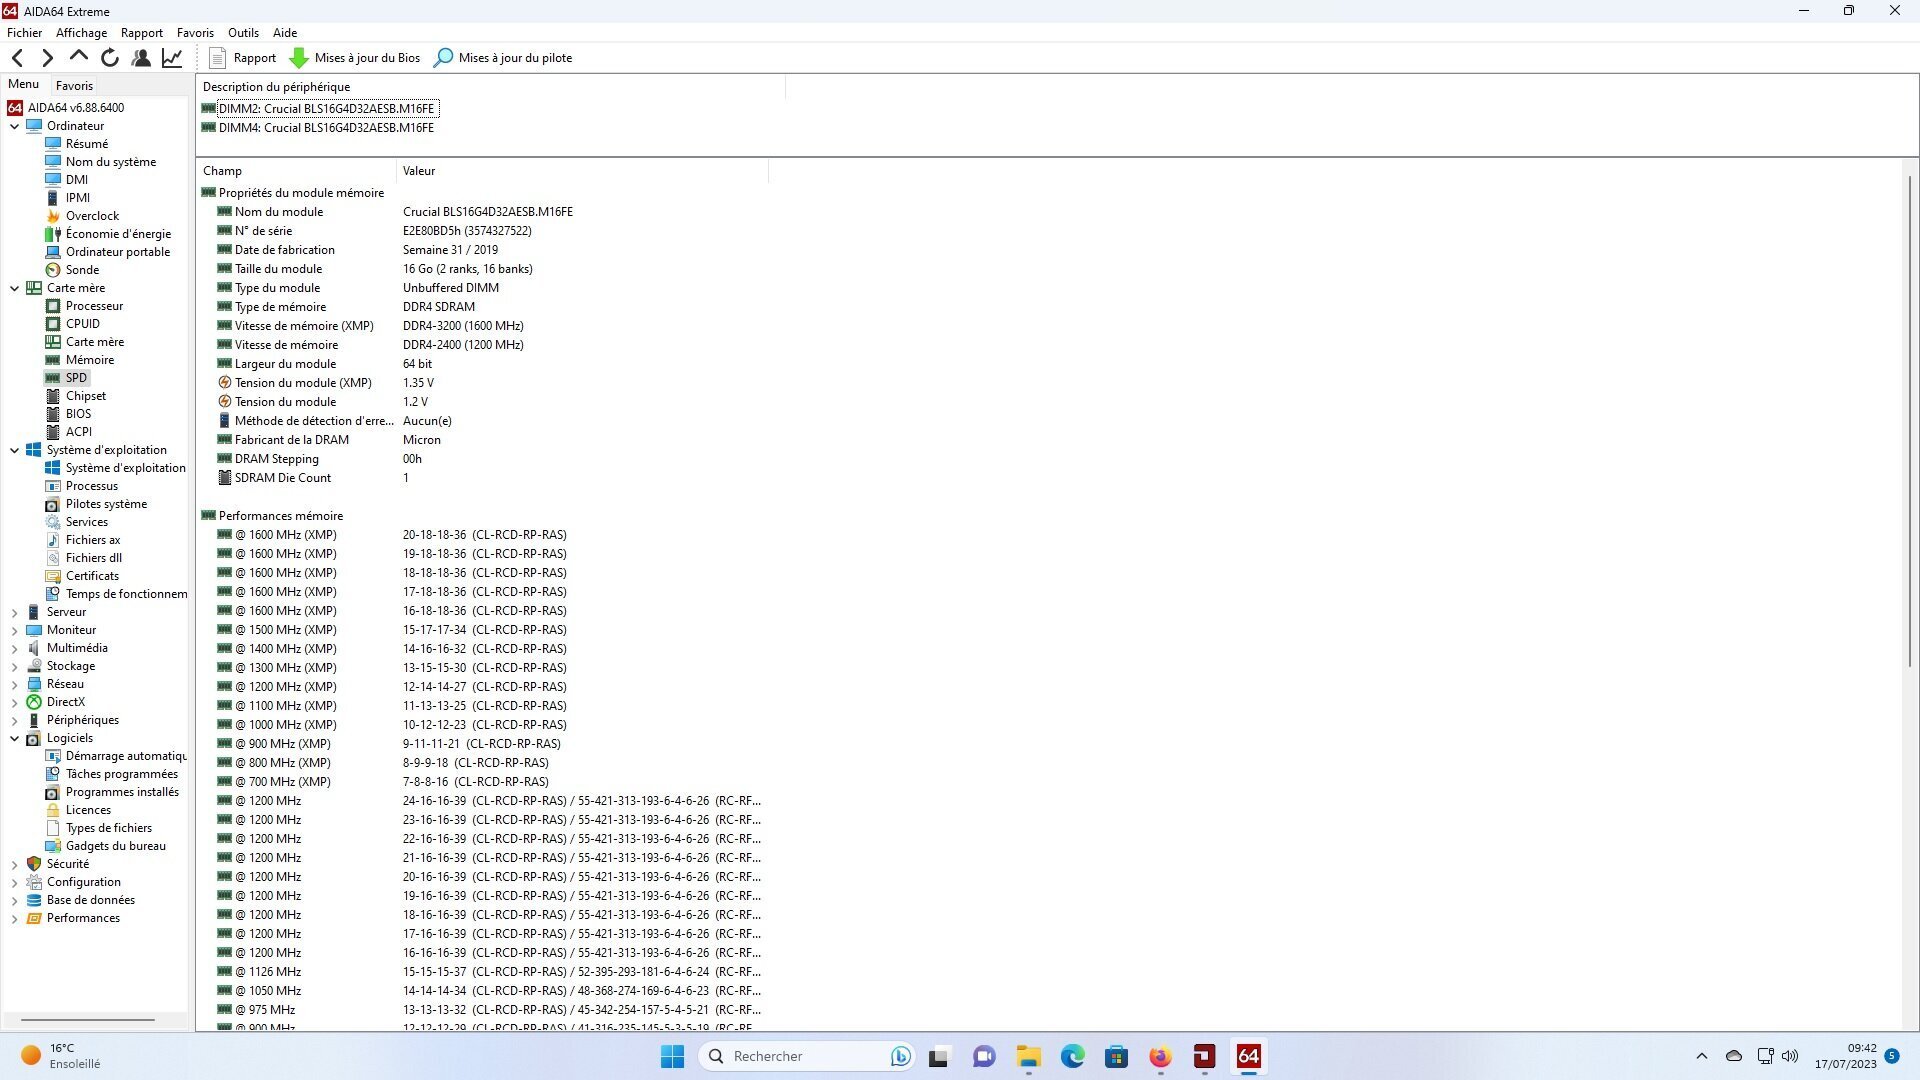Viewport: 1920px width, 1080px height.
Task: Select DIMM4 Crucial module entry
Action: point(326,128)
